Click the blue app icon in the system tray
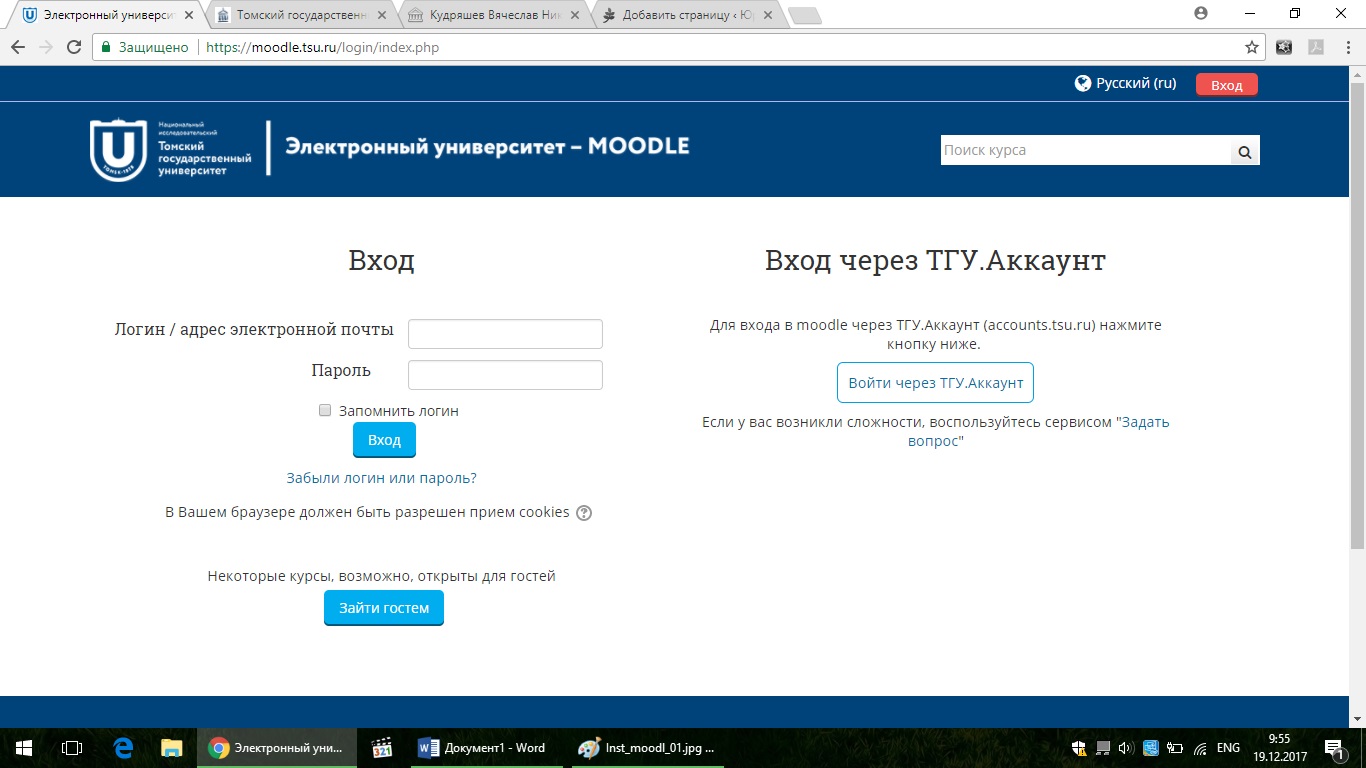Viewport: 1366px width, 768px height. tap(1150, 747)
